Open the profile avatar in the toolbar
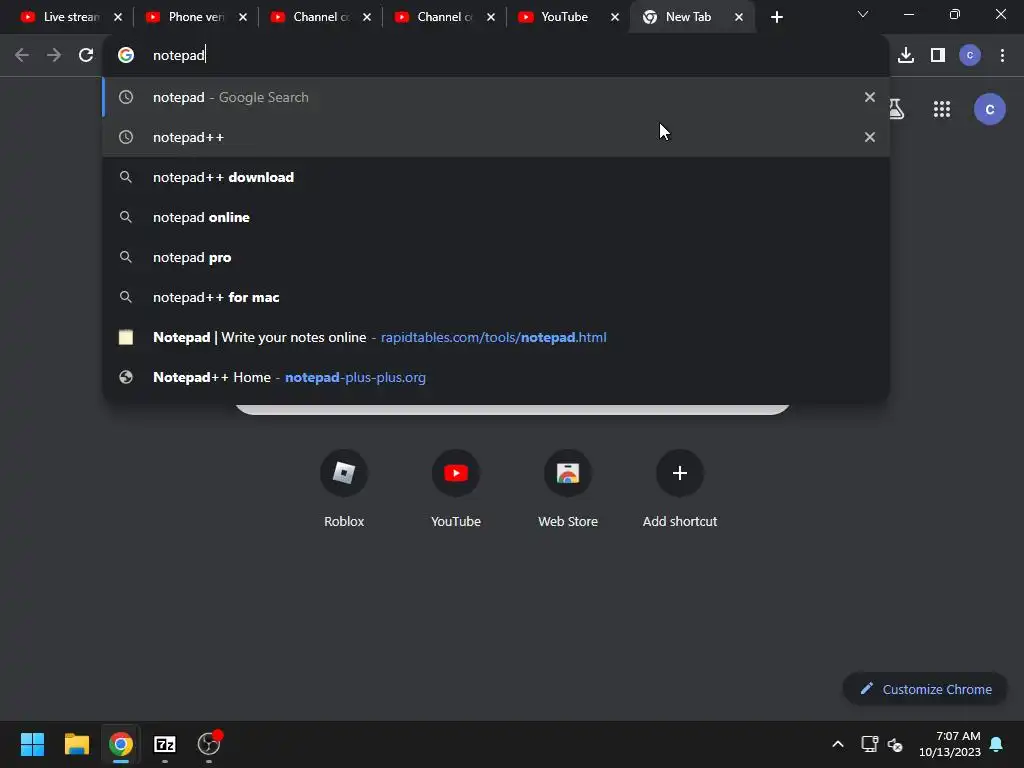The height and width of the screenshot is (768, 1024). pos(970,56)
